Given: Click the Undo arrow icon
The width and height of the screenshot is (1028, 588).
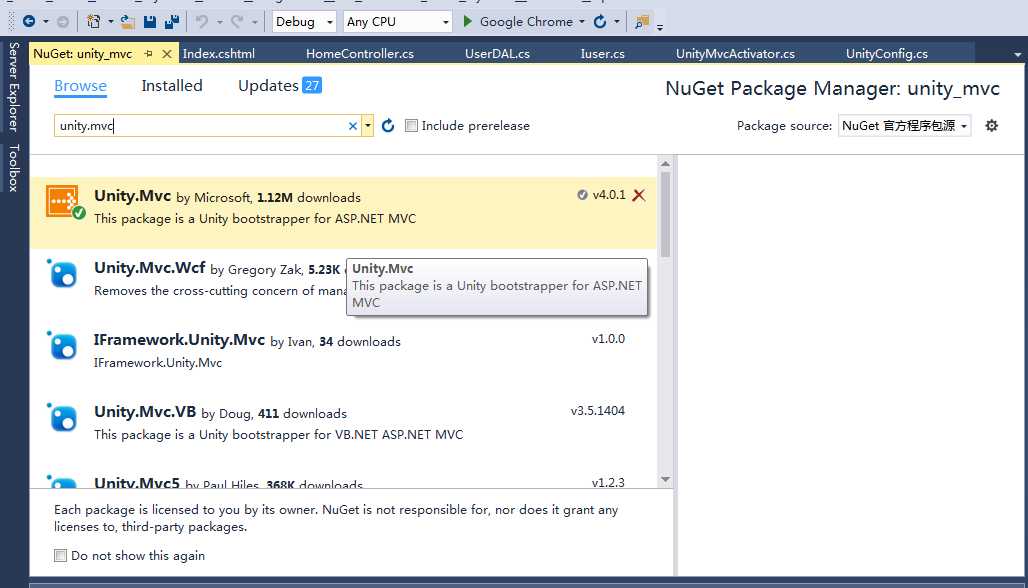Looking at the screenshot, I should click(202, 22).
